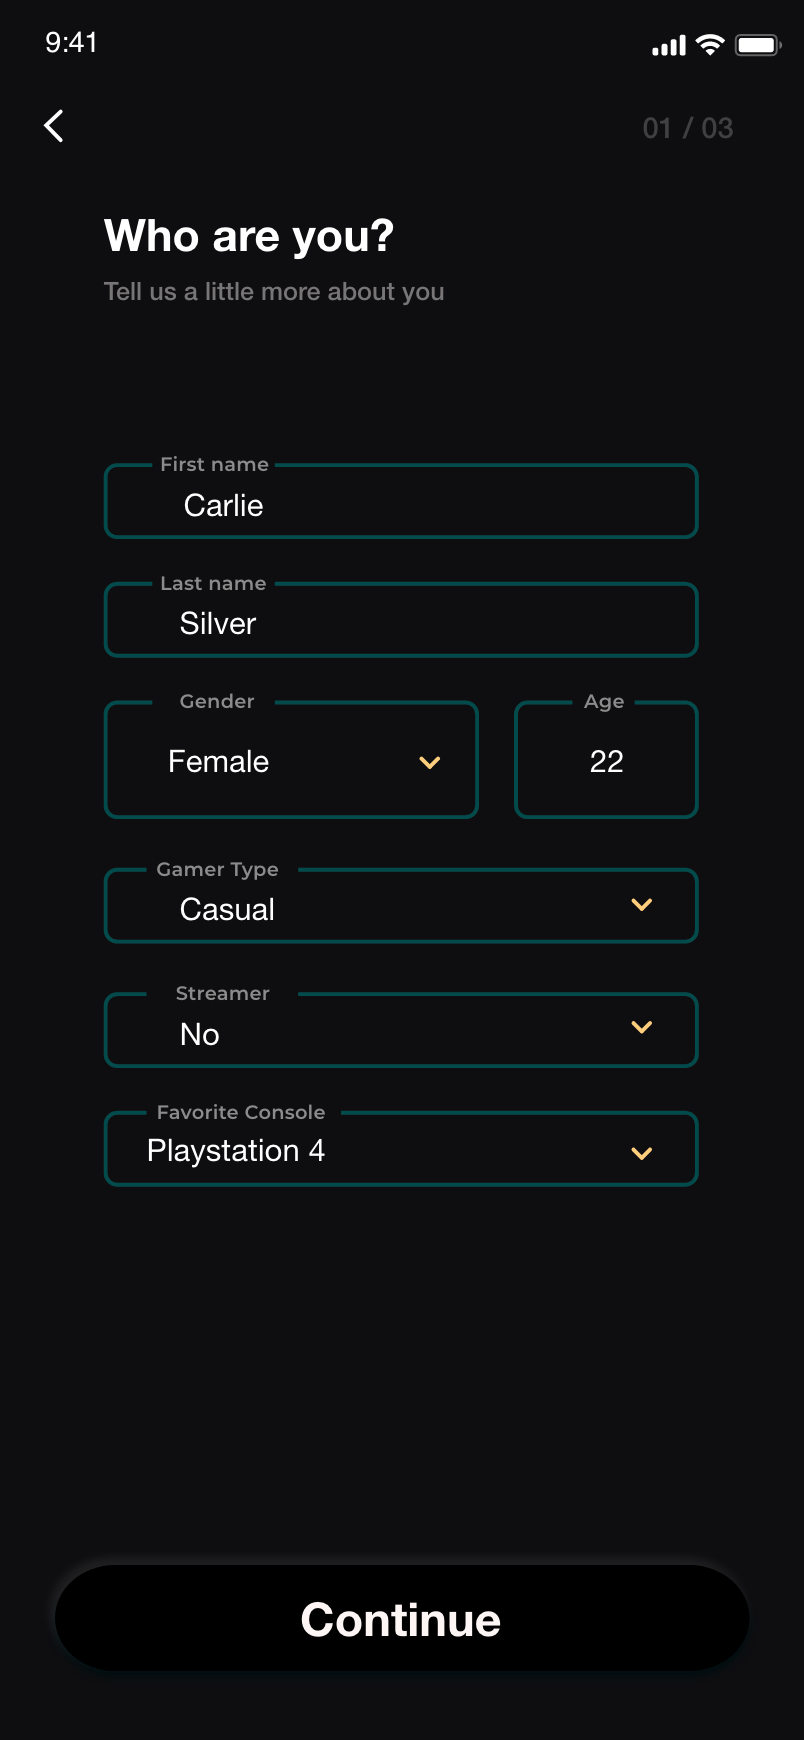The width and height of the screenshot is (804, 1740).
Task: Tap the 01 / 03 step indicator
Action: 688,128
